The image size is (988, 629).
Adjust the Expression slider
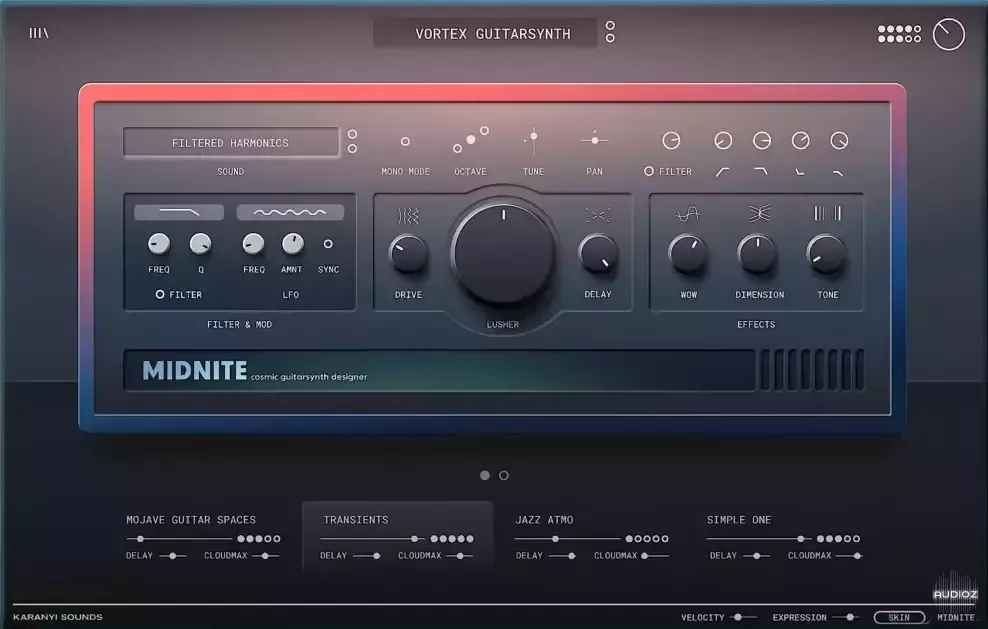846,618
